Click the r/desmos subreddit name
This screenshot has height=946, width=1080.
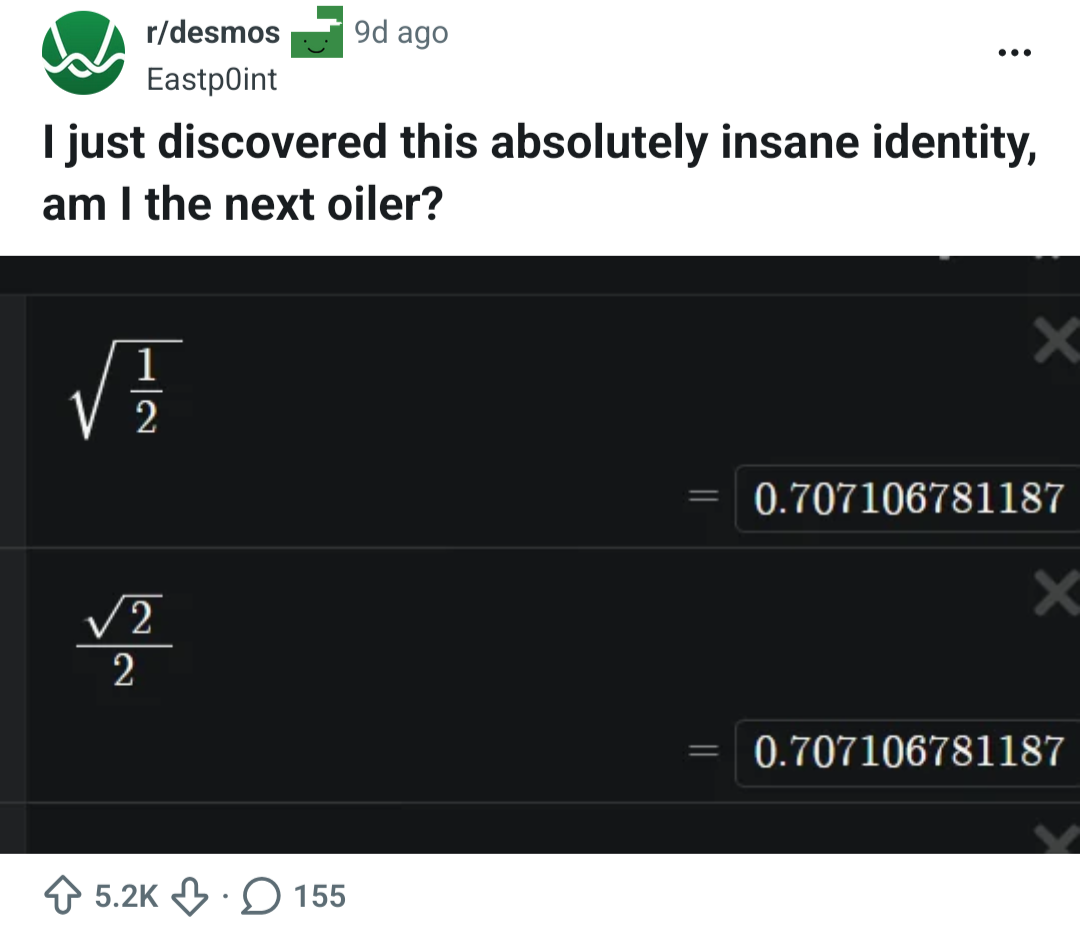[212, 33]
